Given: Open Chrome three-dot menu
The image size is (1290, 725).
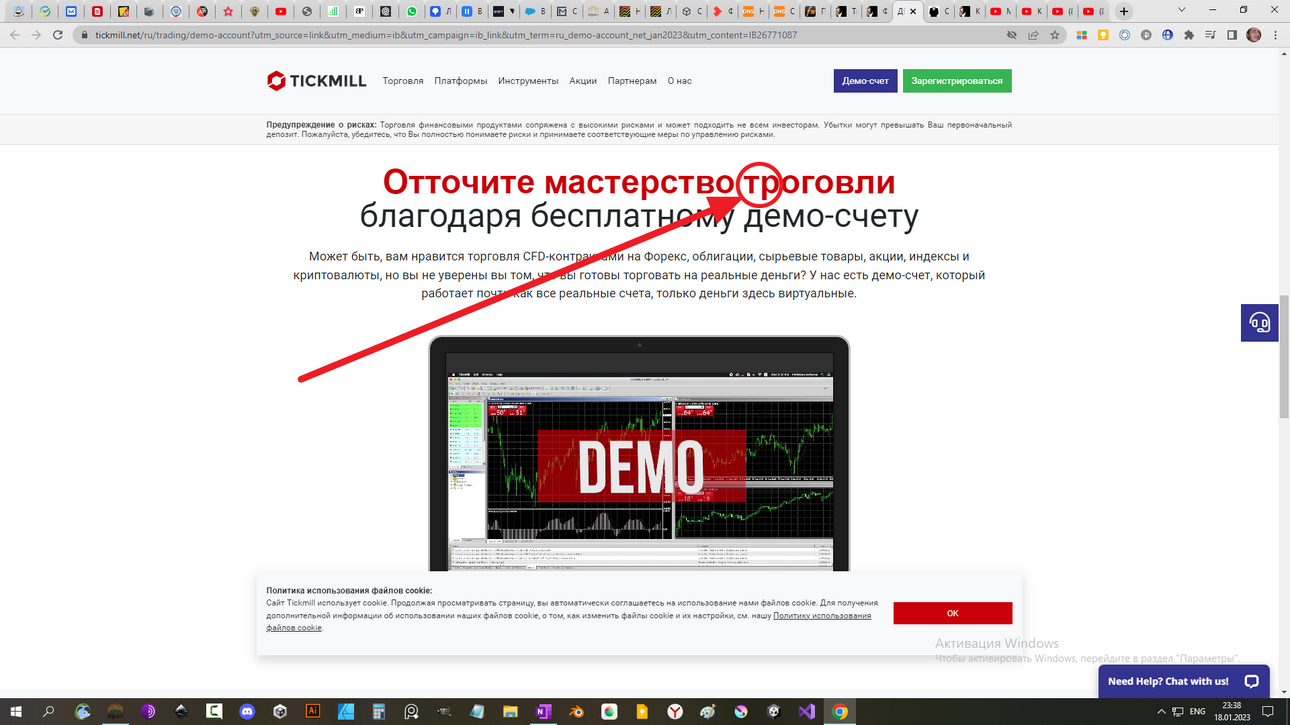Looking at the screenshot, I should (x=1275, y=35).
